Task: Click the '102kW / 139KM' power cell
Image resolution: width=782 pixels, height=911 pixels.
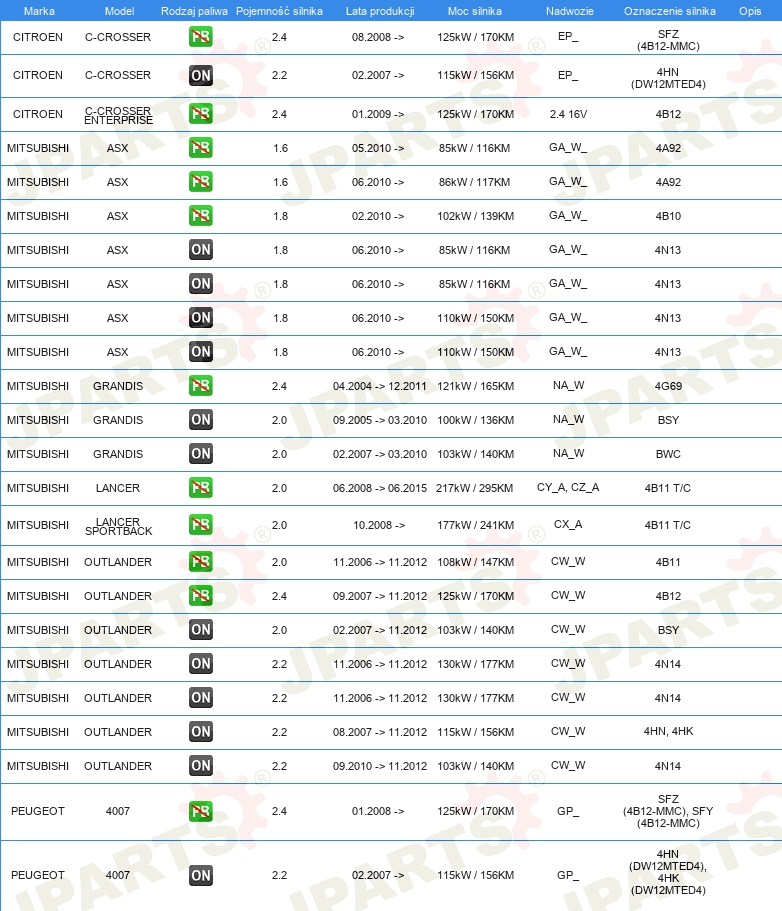Action: [x=475, y=216]
